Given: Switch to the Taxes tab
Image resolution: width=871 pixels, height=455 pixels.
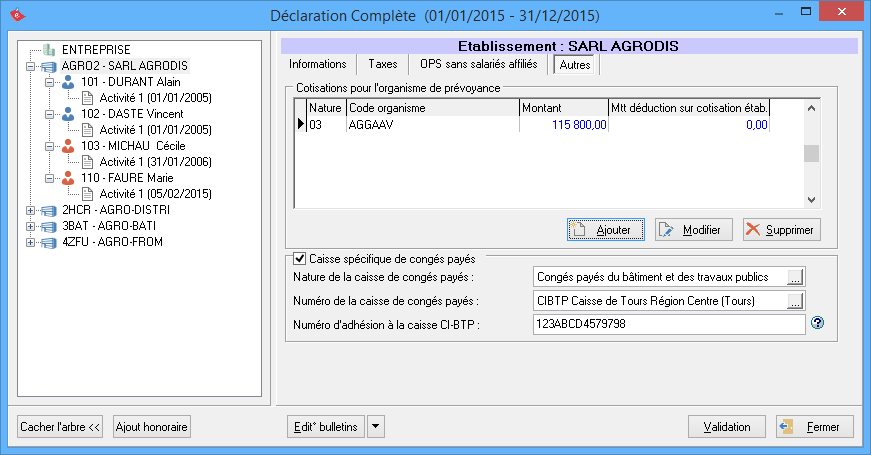Looking at the screenshot, I should tap(382, 64).
